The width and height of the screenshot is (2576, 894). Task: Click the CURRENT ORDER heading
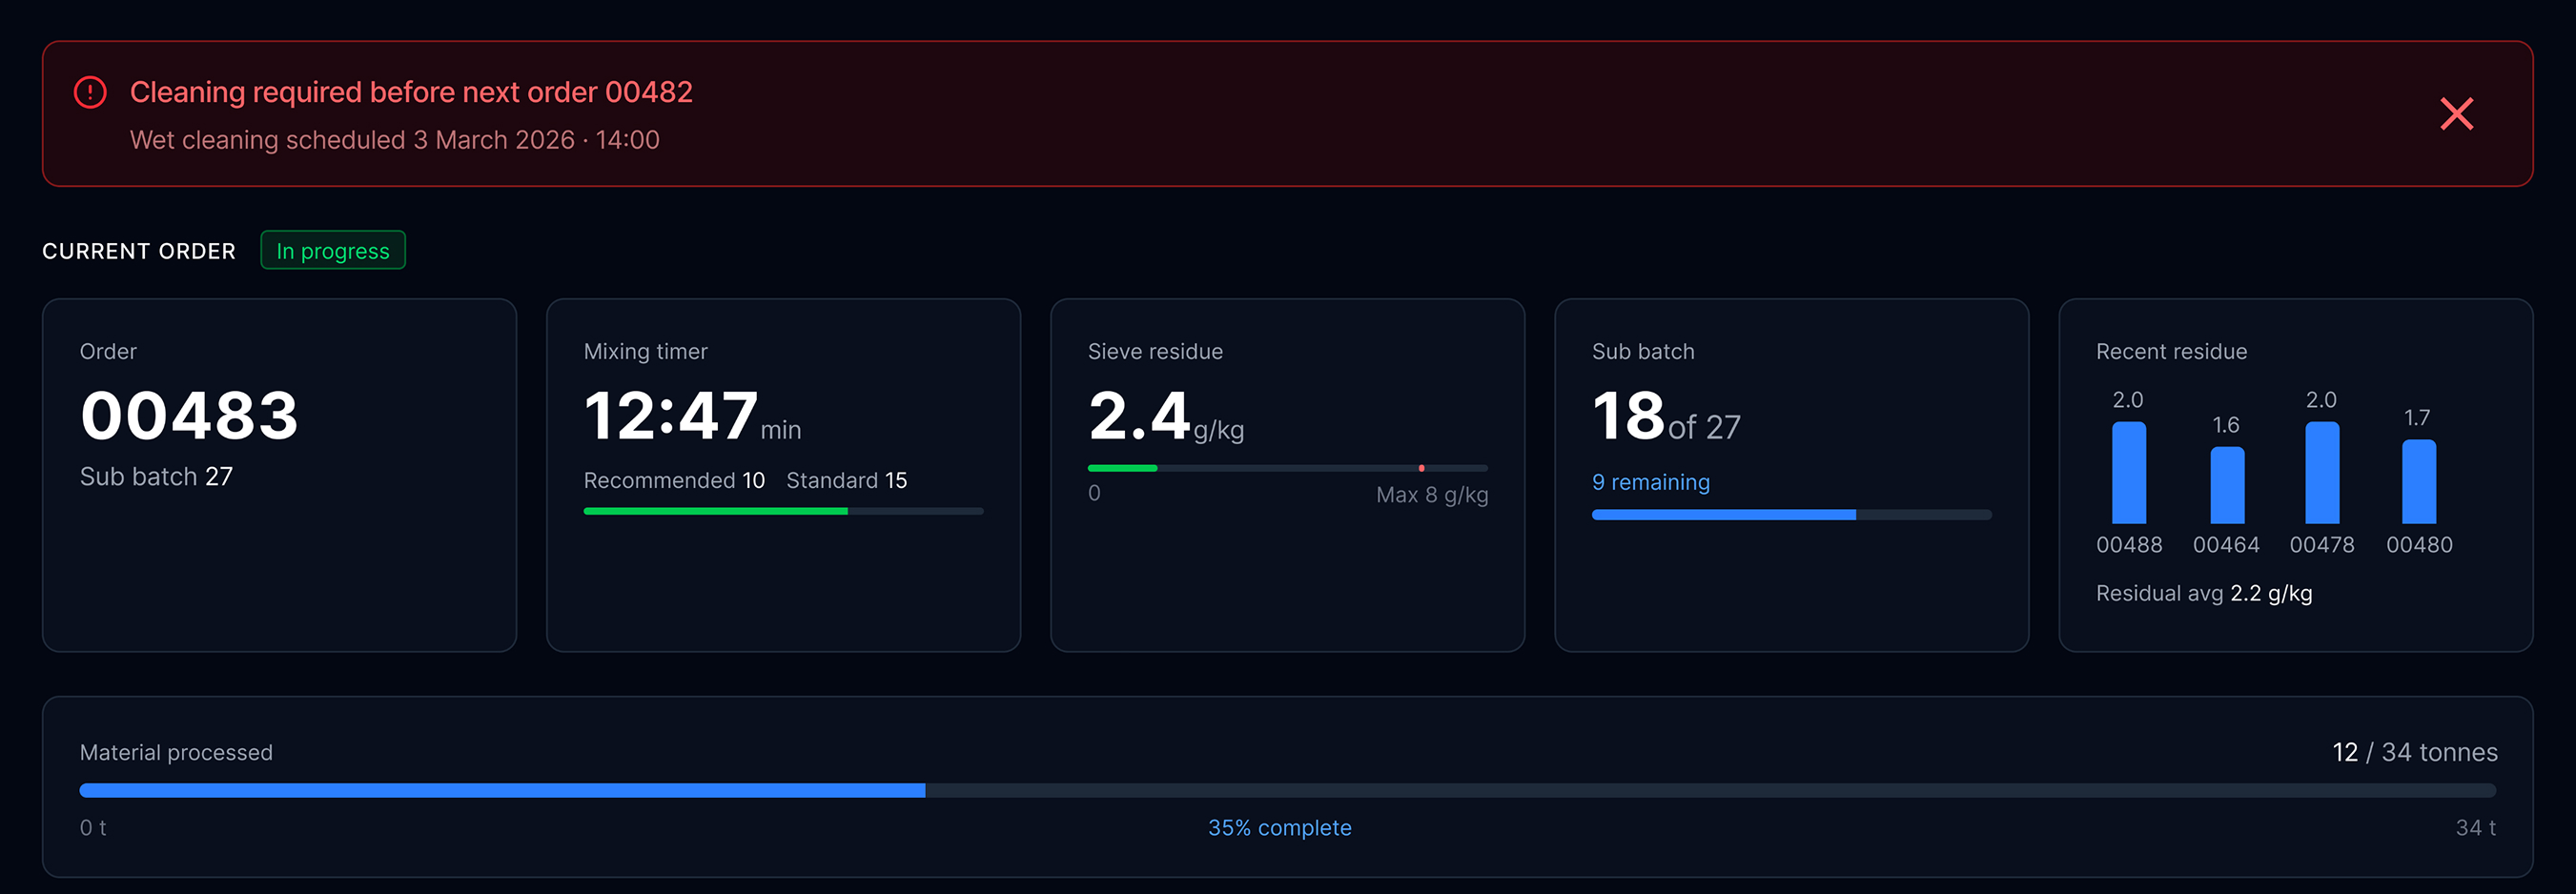139,251
